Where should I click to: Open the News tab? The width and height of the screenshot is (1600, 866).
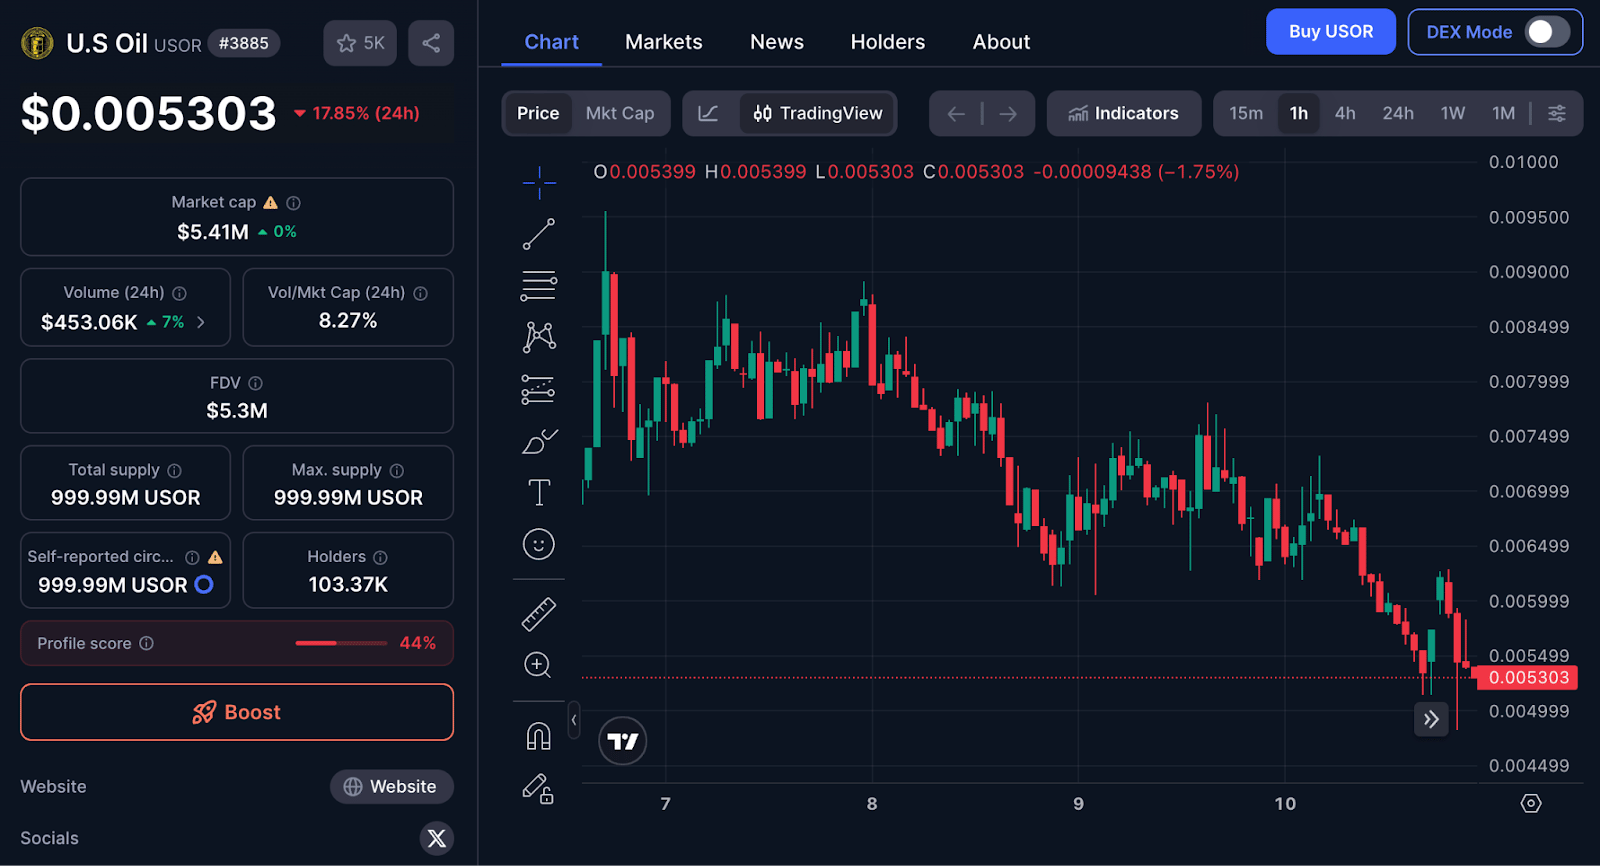tap(777, 42)
